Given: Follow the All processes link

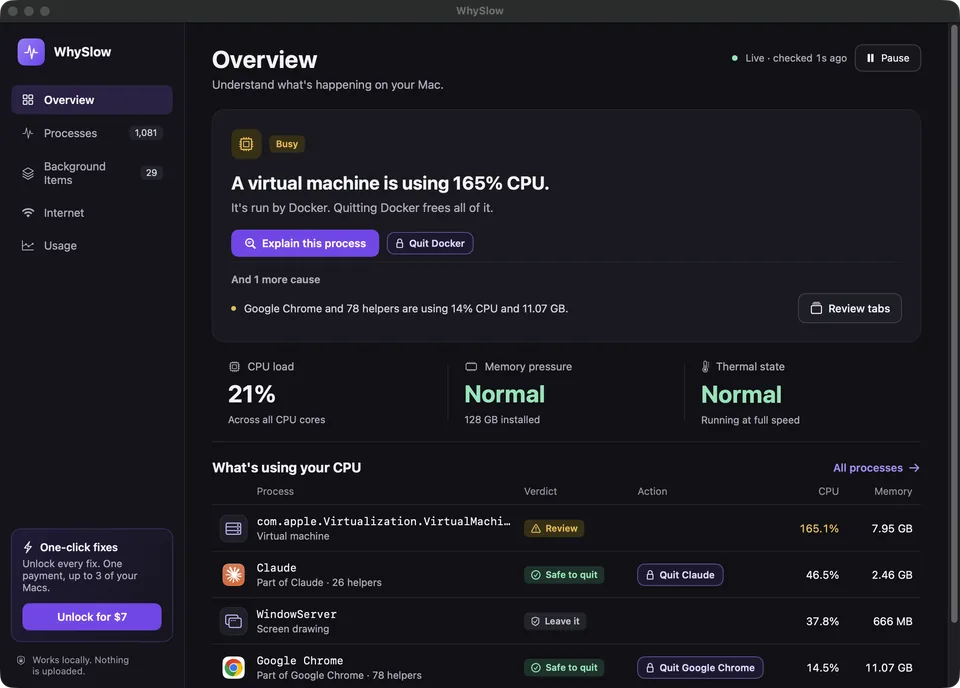Looking at the screenshot, I should click(x=876, y=468).
